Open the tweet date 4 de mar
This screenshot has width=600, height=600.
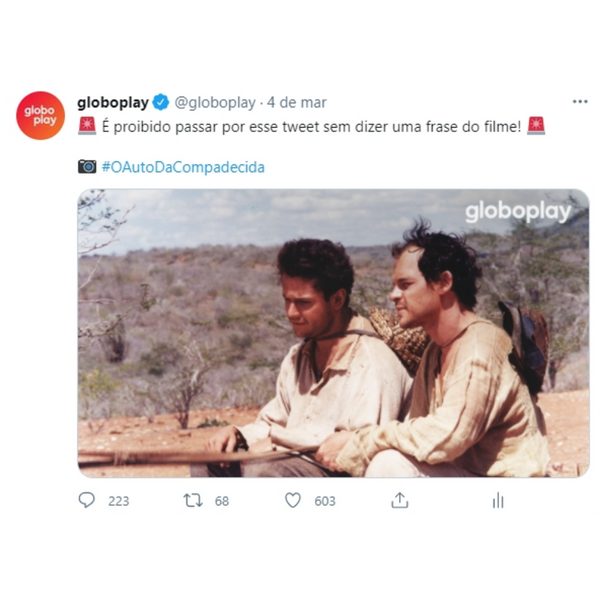pos(297,103)
